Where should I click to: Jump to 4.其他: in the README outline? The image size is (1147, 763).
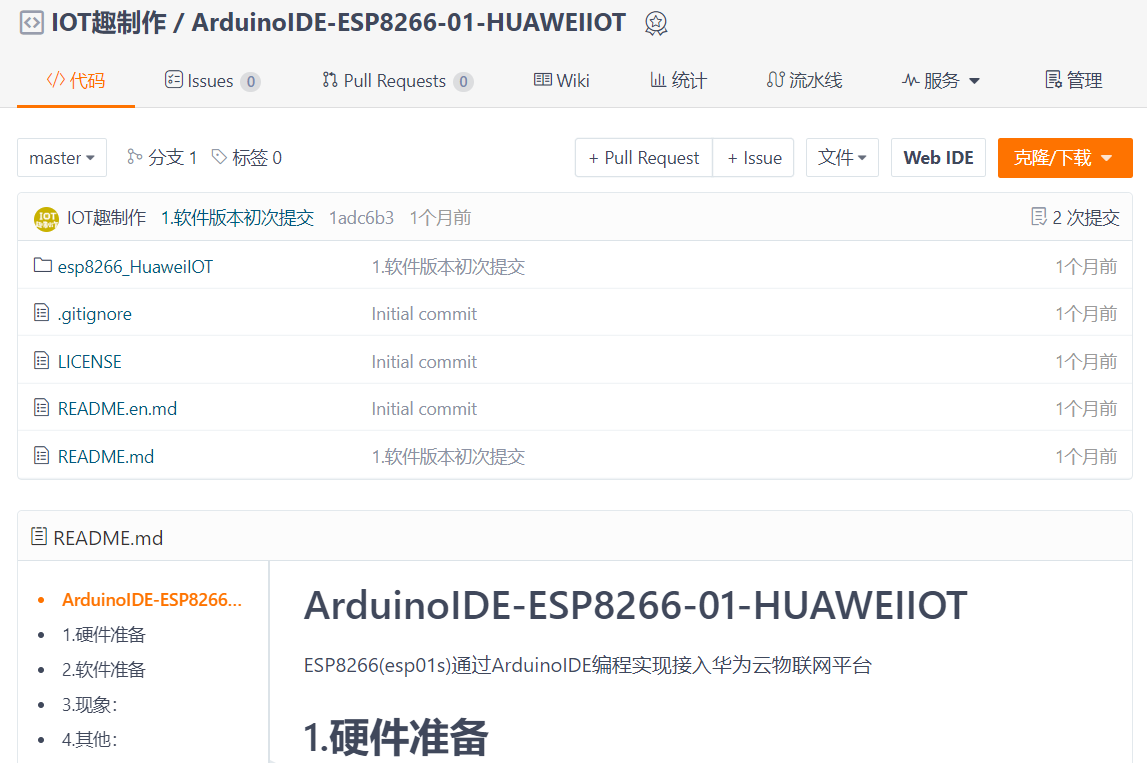(89, 740)
